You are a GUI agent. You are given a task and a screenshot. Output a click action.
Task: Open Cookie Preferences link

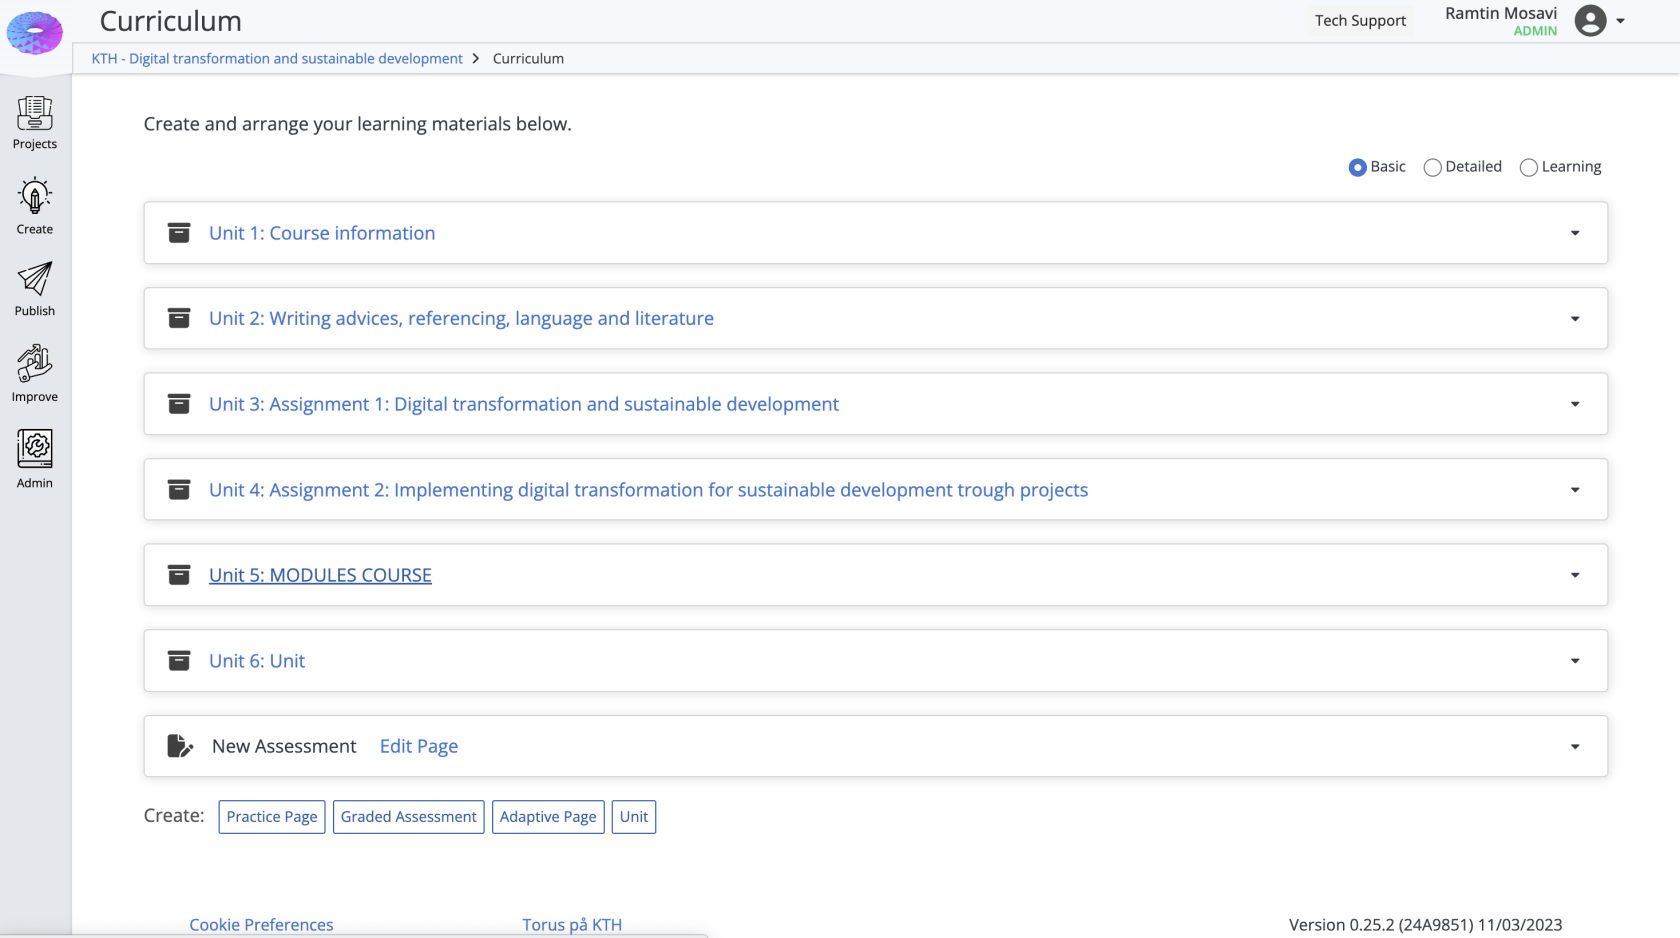tap(261, 925)
